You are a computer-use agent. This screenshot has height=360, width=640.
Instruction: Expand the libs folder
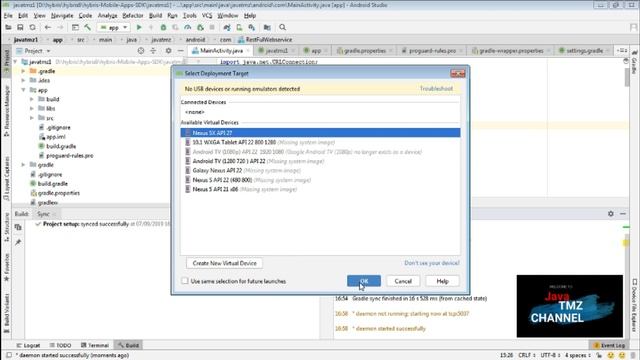(32, 109)
